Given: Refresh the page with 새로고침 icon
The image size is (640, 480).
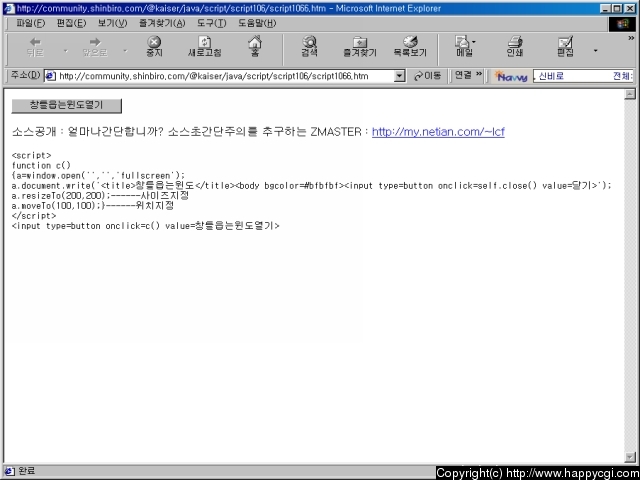Looking at the screenshot, I should point(204,47).
